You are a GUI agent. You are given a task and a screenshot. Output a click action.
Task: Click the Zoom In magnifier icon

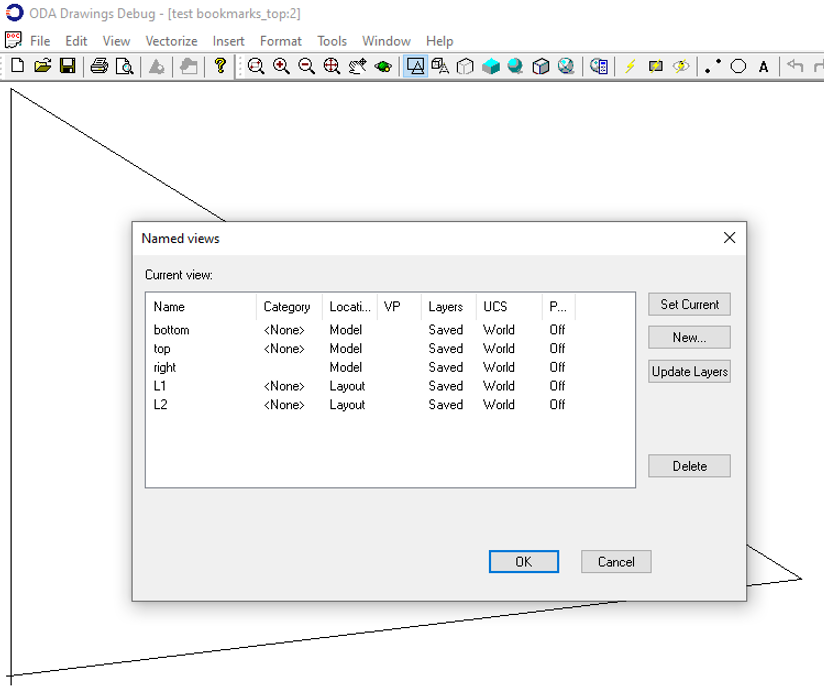[281, 69]
